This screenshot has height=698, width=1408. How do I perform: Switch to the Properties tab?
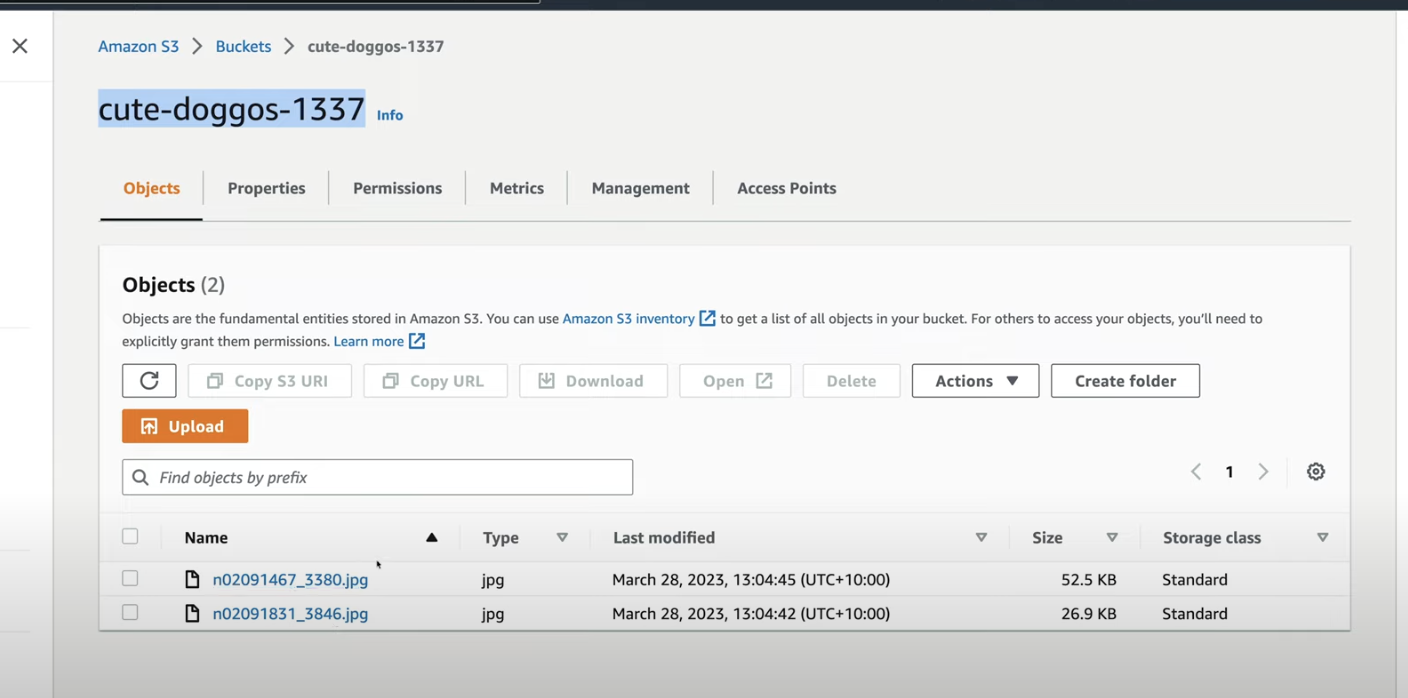[x=266, y=188]
